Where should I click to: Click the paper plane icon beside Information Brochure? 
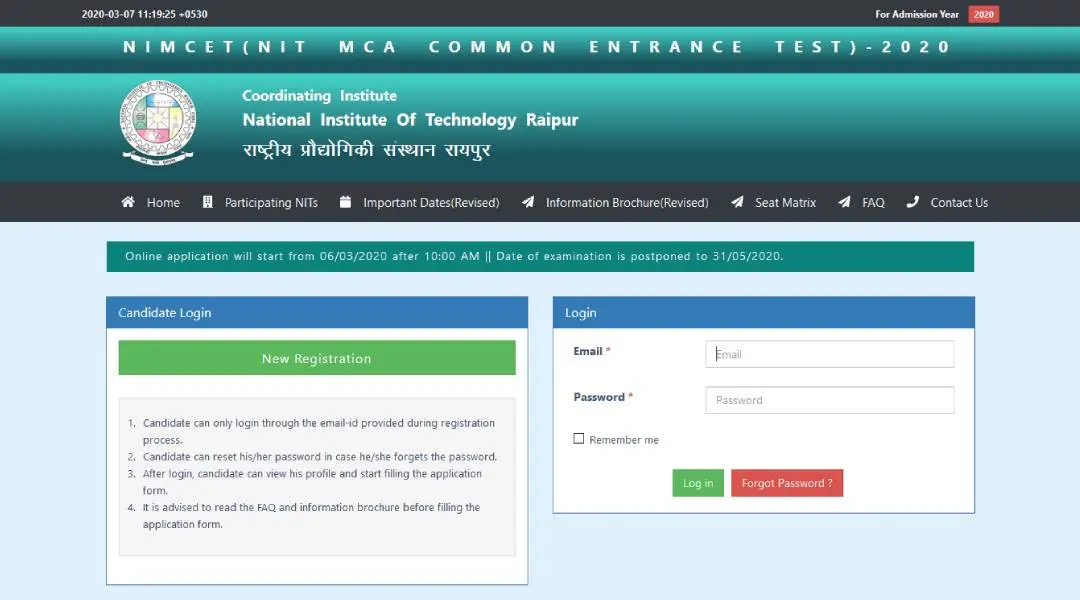pyautogui.click(x=528, y=202)
